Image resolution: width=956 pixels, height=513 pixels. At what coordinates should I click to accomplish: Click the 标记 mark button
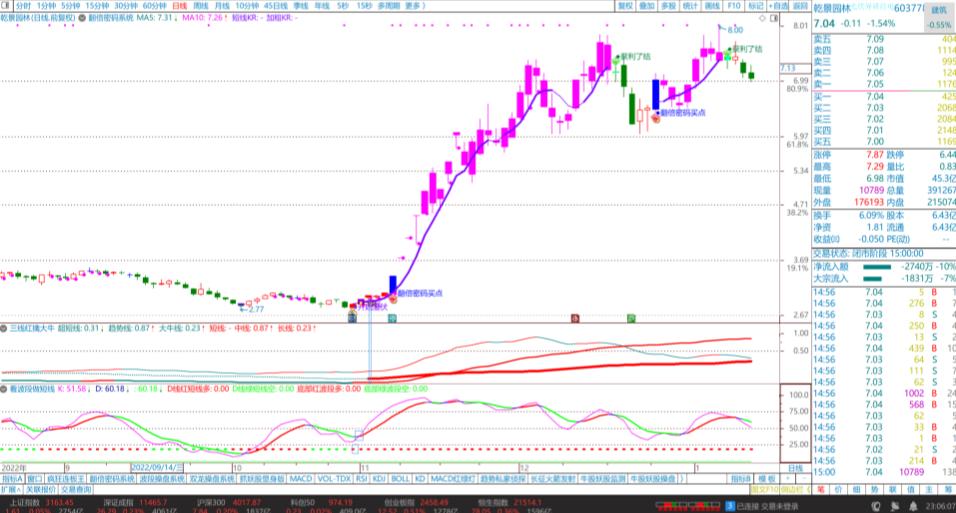point(755,5)
